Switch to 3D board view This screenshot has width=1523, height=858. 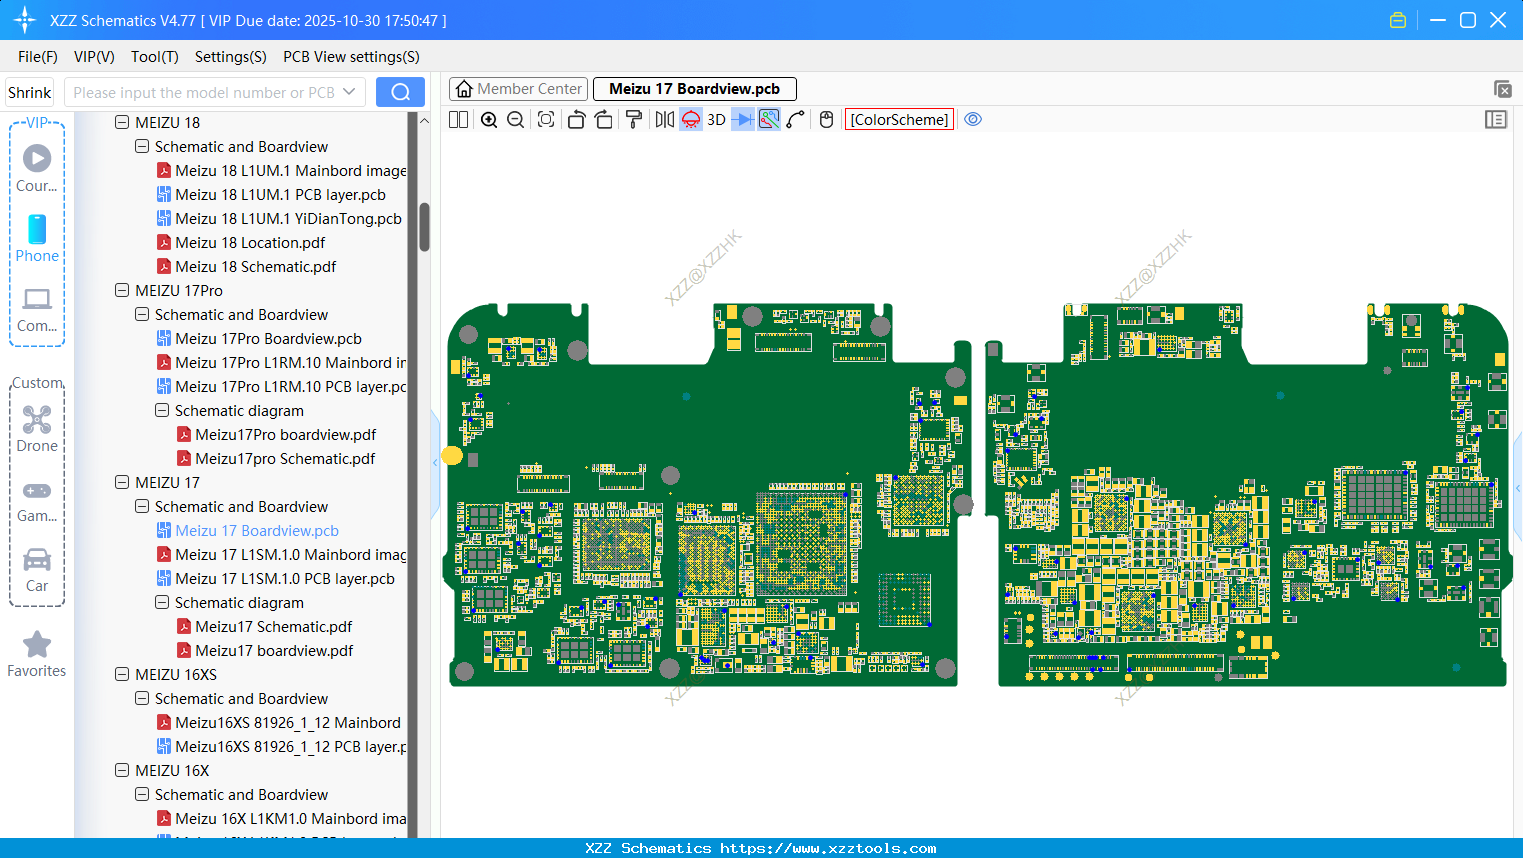[716, 120]
